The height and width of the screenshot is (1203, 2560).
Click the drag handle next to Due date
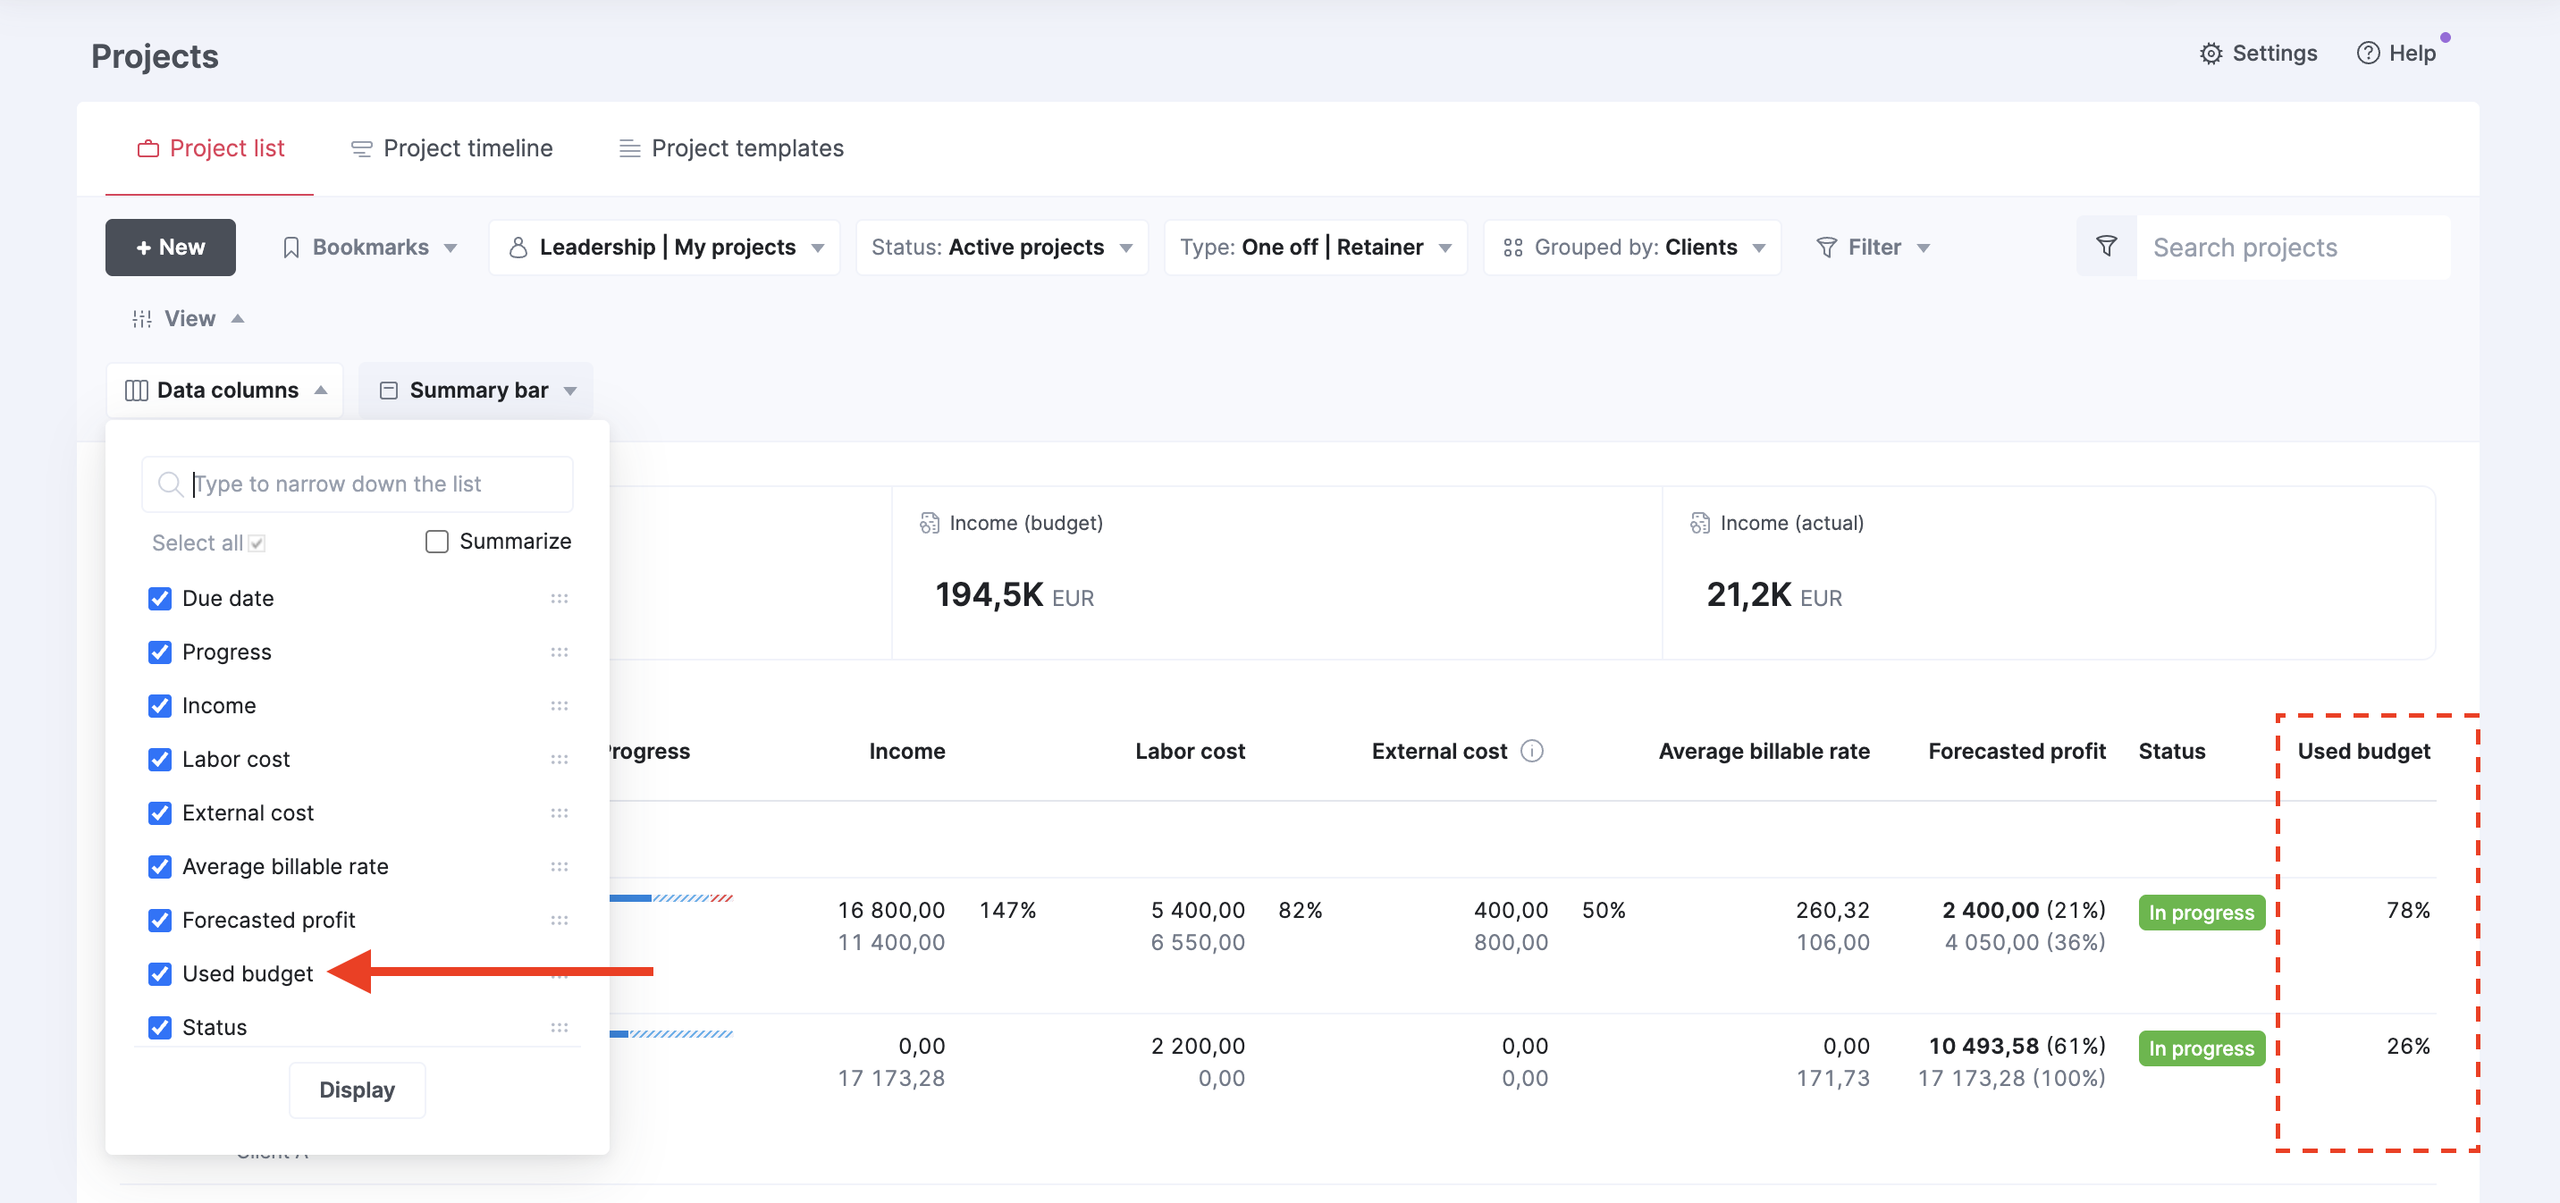click(x=559, y=599)
